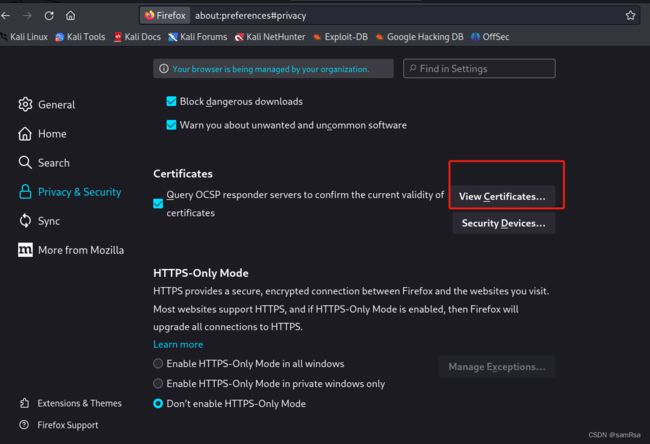This screenshot has width=650, height=444.
Task: Select Don't enable HTTPS-Only Mode radio
Action: (x=158, y=403)
